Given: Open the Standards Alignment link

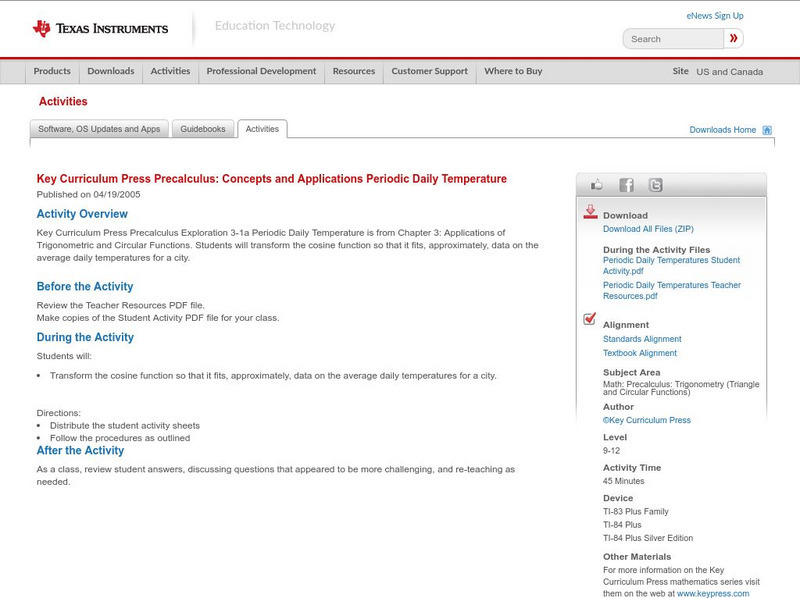Looking at the screenshot, I should point(642,339).
